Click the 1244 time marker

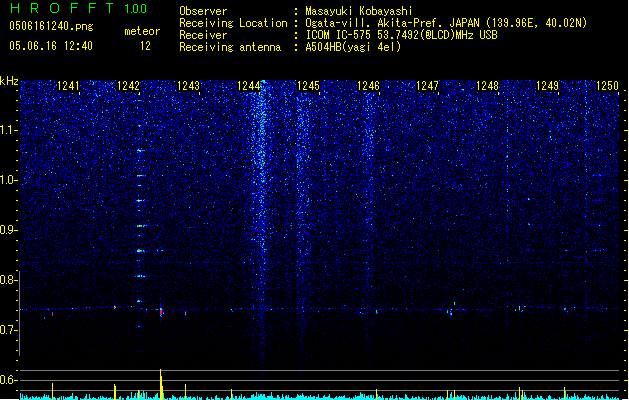click(x=248, y=86)
